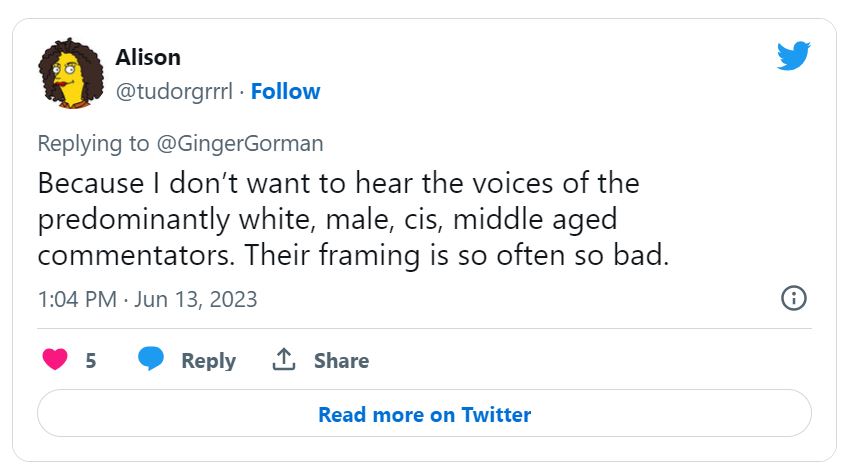Image resolution: width=848 pixels, height=474 pixels.
Task: Click the share upload arrow icon
Action: pos(283,360)
